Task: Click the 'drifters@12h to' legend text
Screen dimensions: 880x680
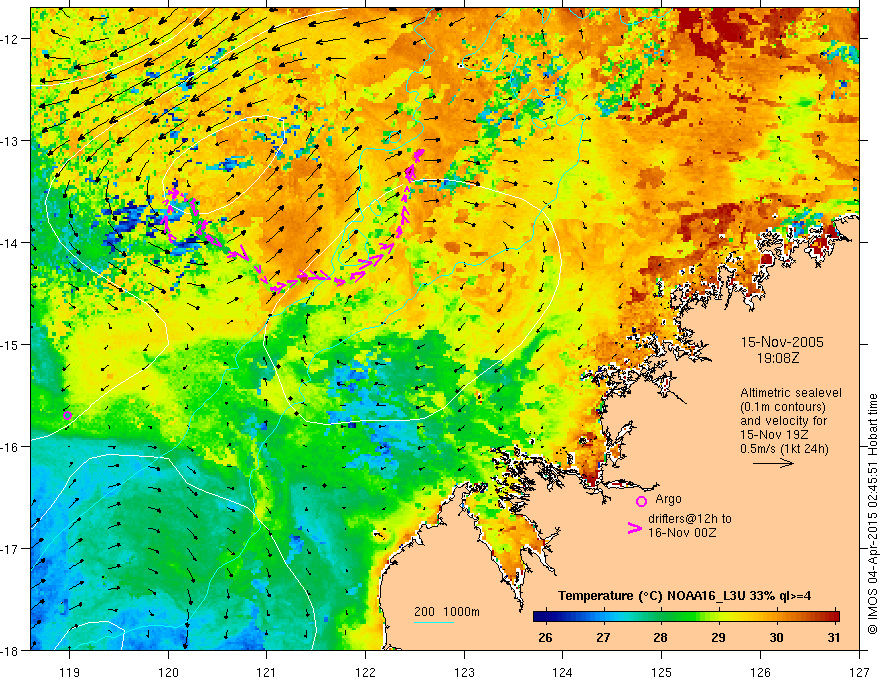Action: point(690,519)
